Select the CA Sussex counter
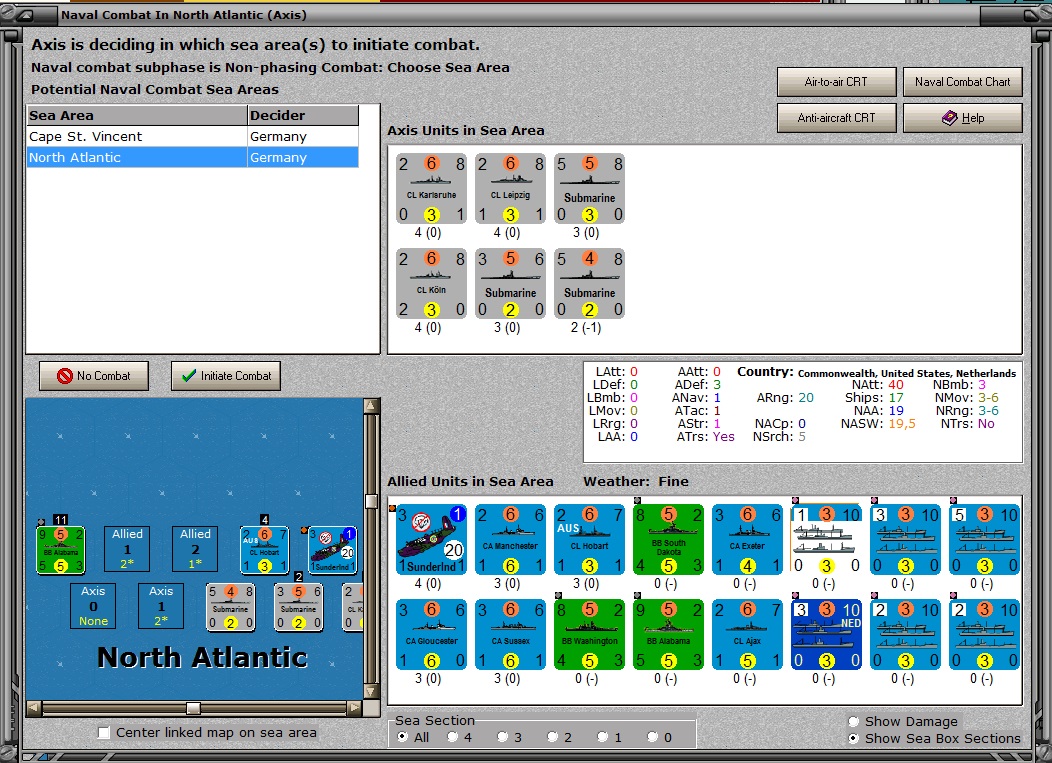Viewport: 1052px width, 763px height. [x=511, y=634]
